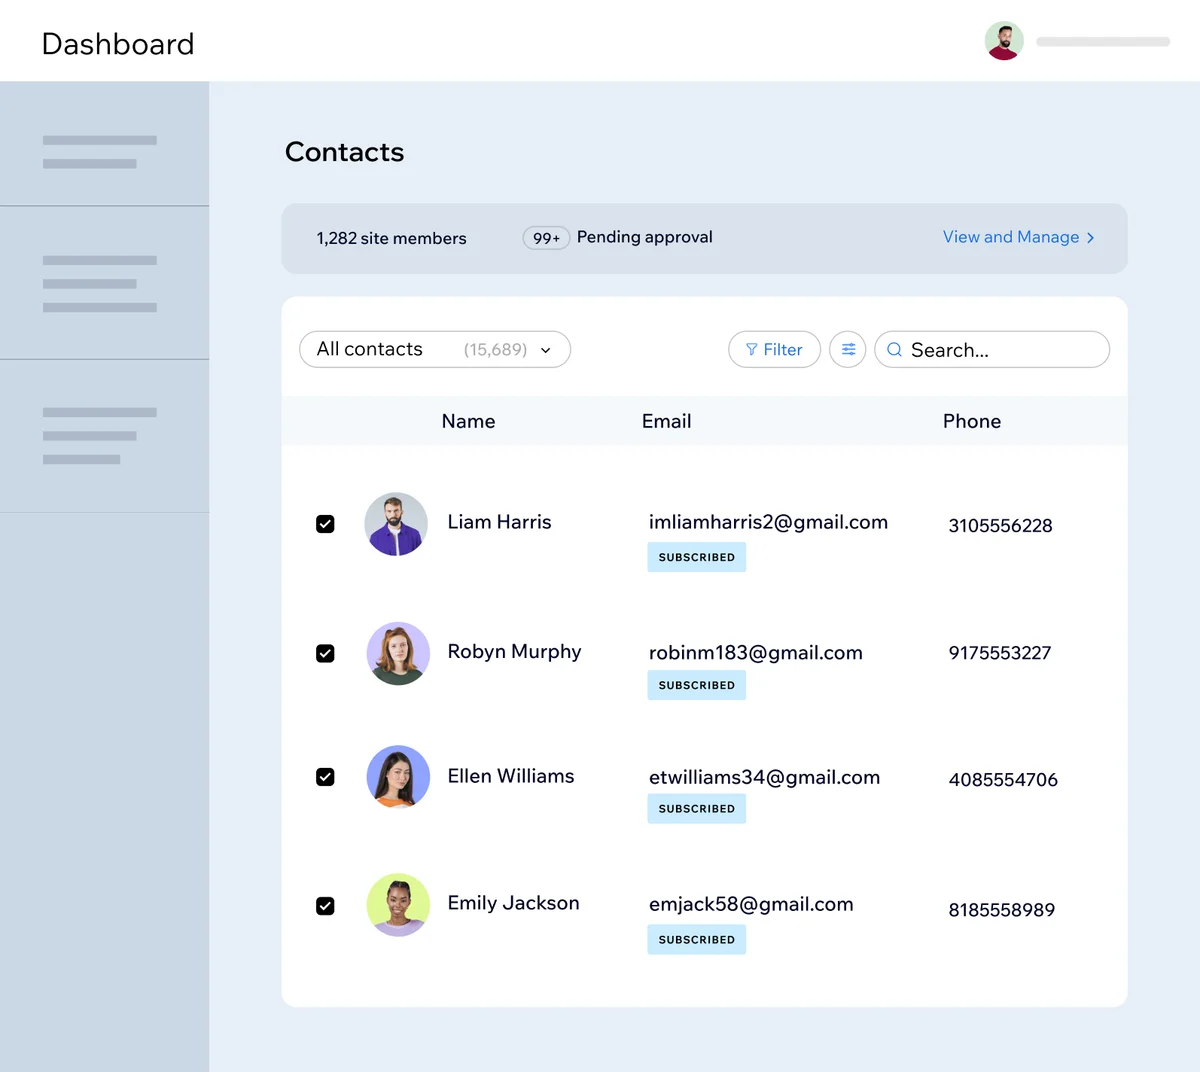
Task: Click Liam Harris's profile avatar
Action: click(x=396, y=523)
